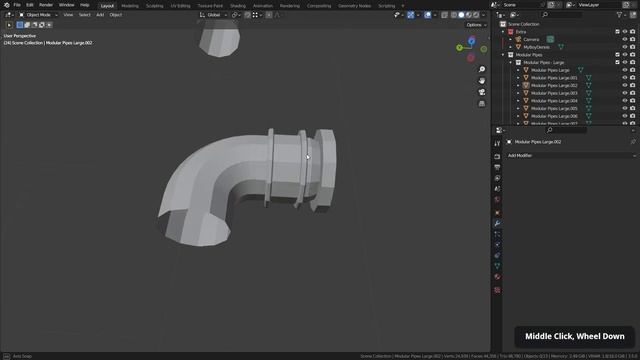Open the Particles properties tab icon
The image size is (640, 360).
point(497,234)
